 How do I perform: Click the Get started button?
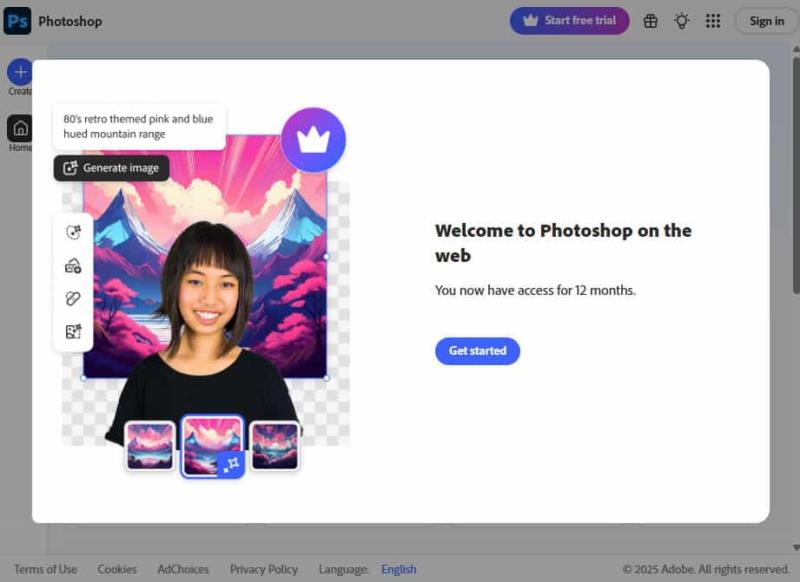point(477,351)
